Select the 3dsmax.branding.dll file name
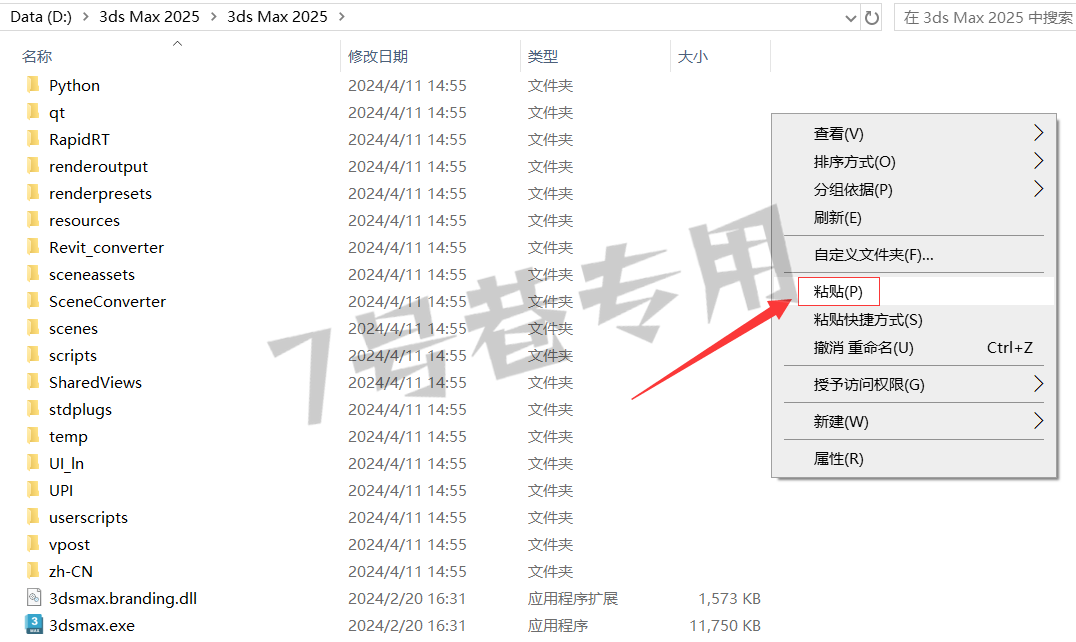This screenshot has height=642, width=1076. [123, 599]
